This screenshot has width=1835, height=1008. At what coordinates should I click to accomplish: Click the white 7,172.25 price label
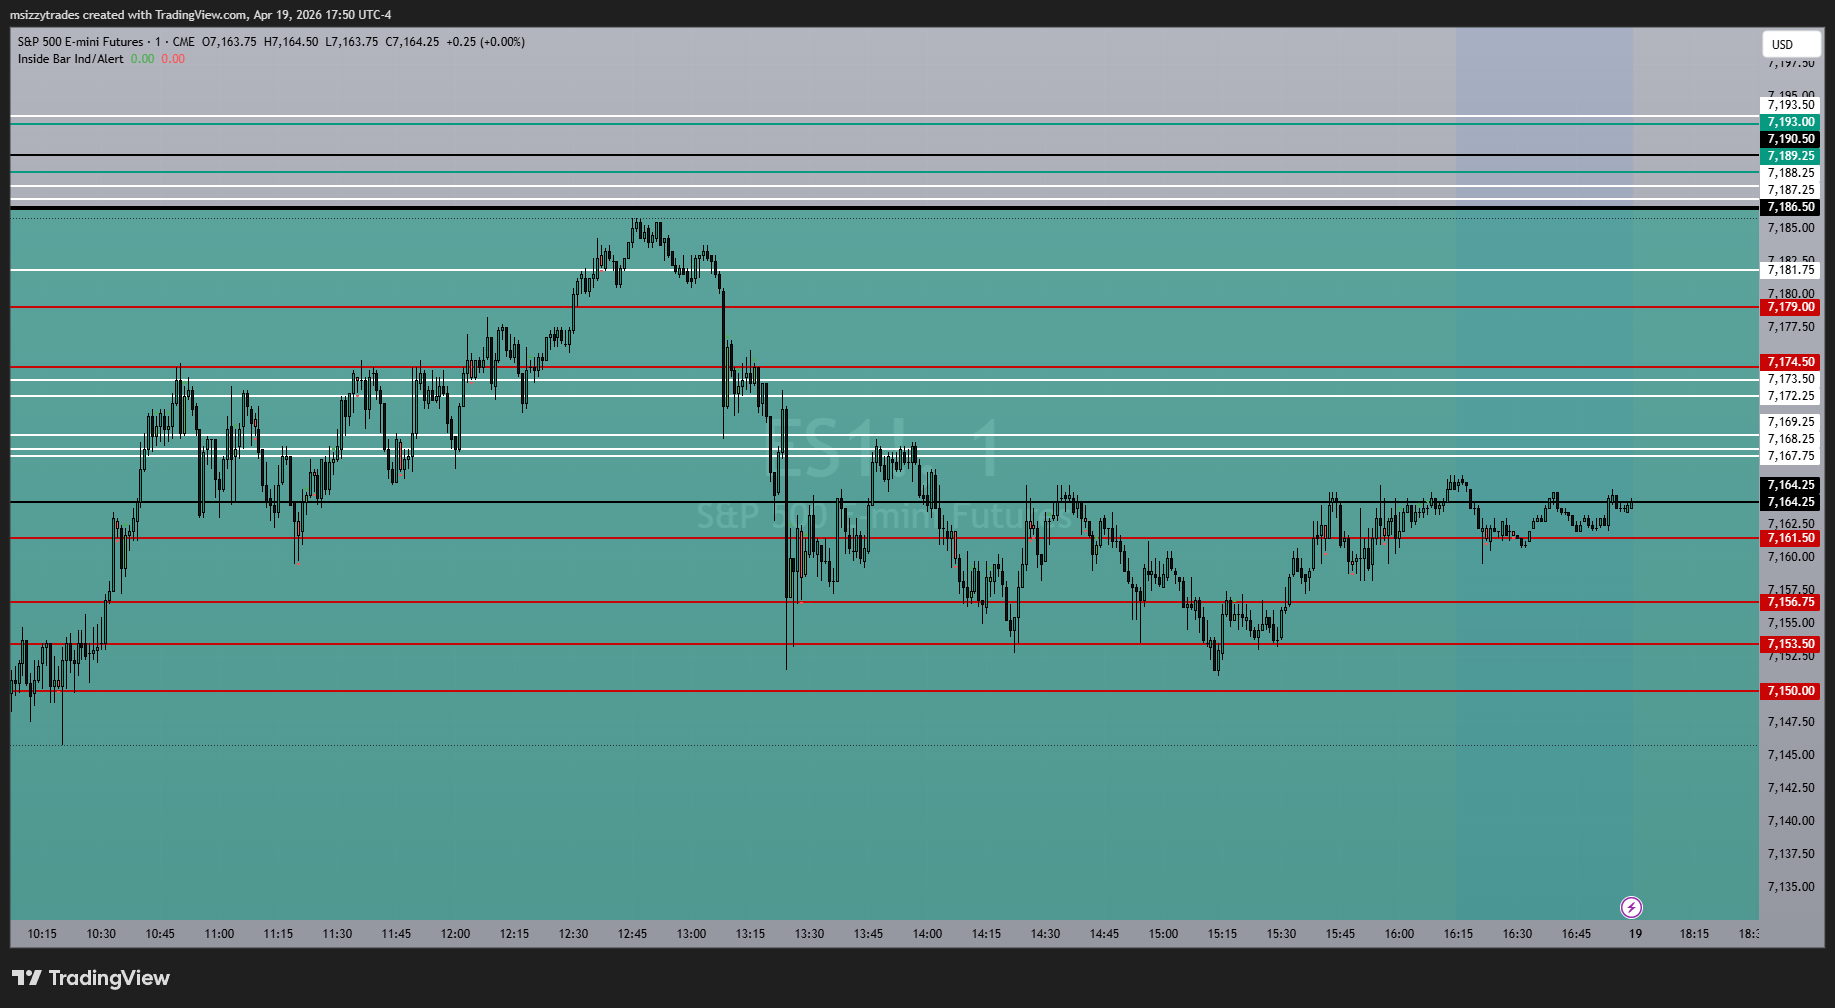click(x=1790, y=396)
